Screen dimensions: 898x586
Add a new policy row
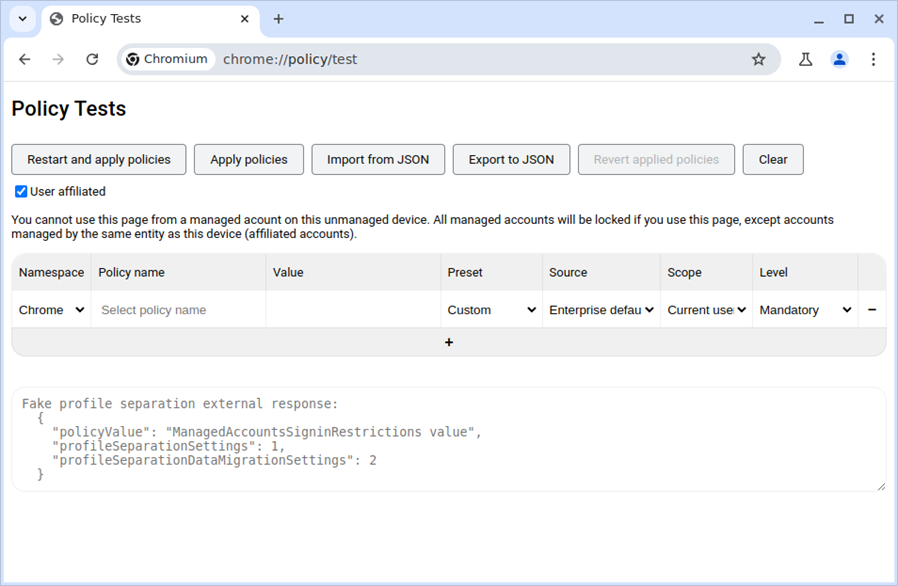click(449, 342)
